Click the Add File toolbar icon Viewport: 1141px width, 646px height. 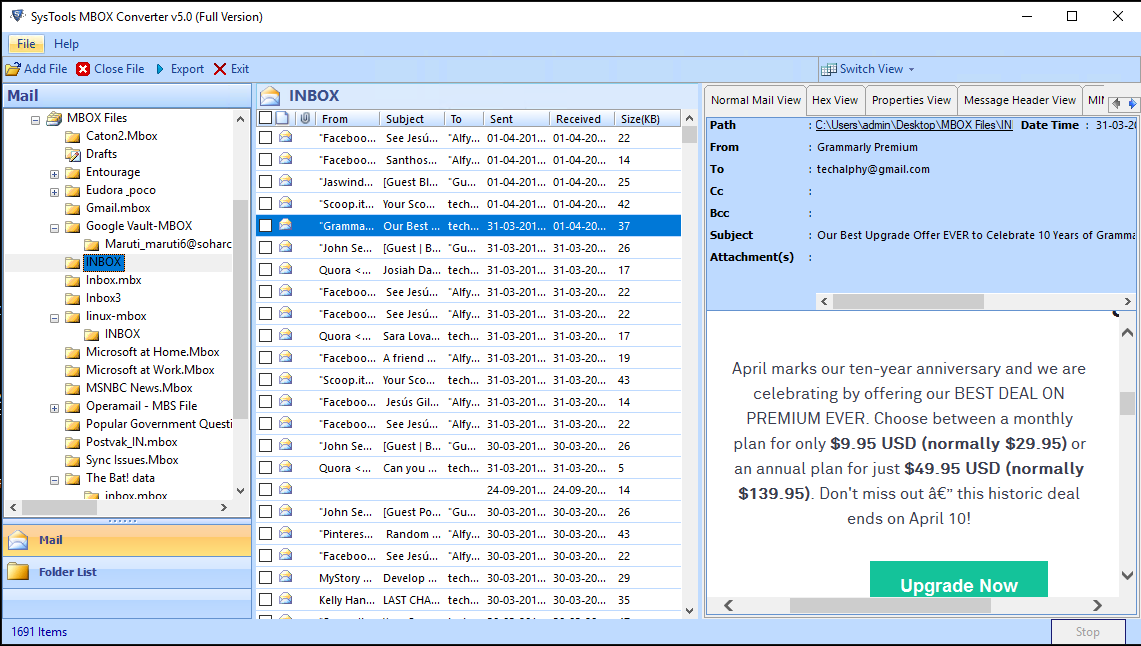pos(13,69)
